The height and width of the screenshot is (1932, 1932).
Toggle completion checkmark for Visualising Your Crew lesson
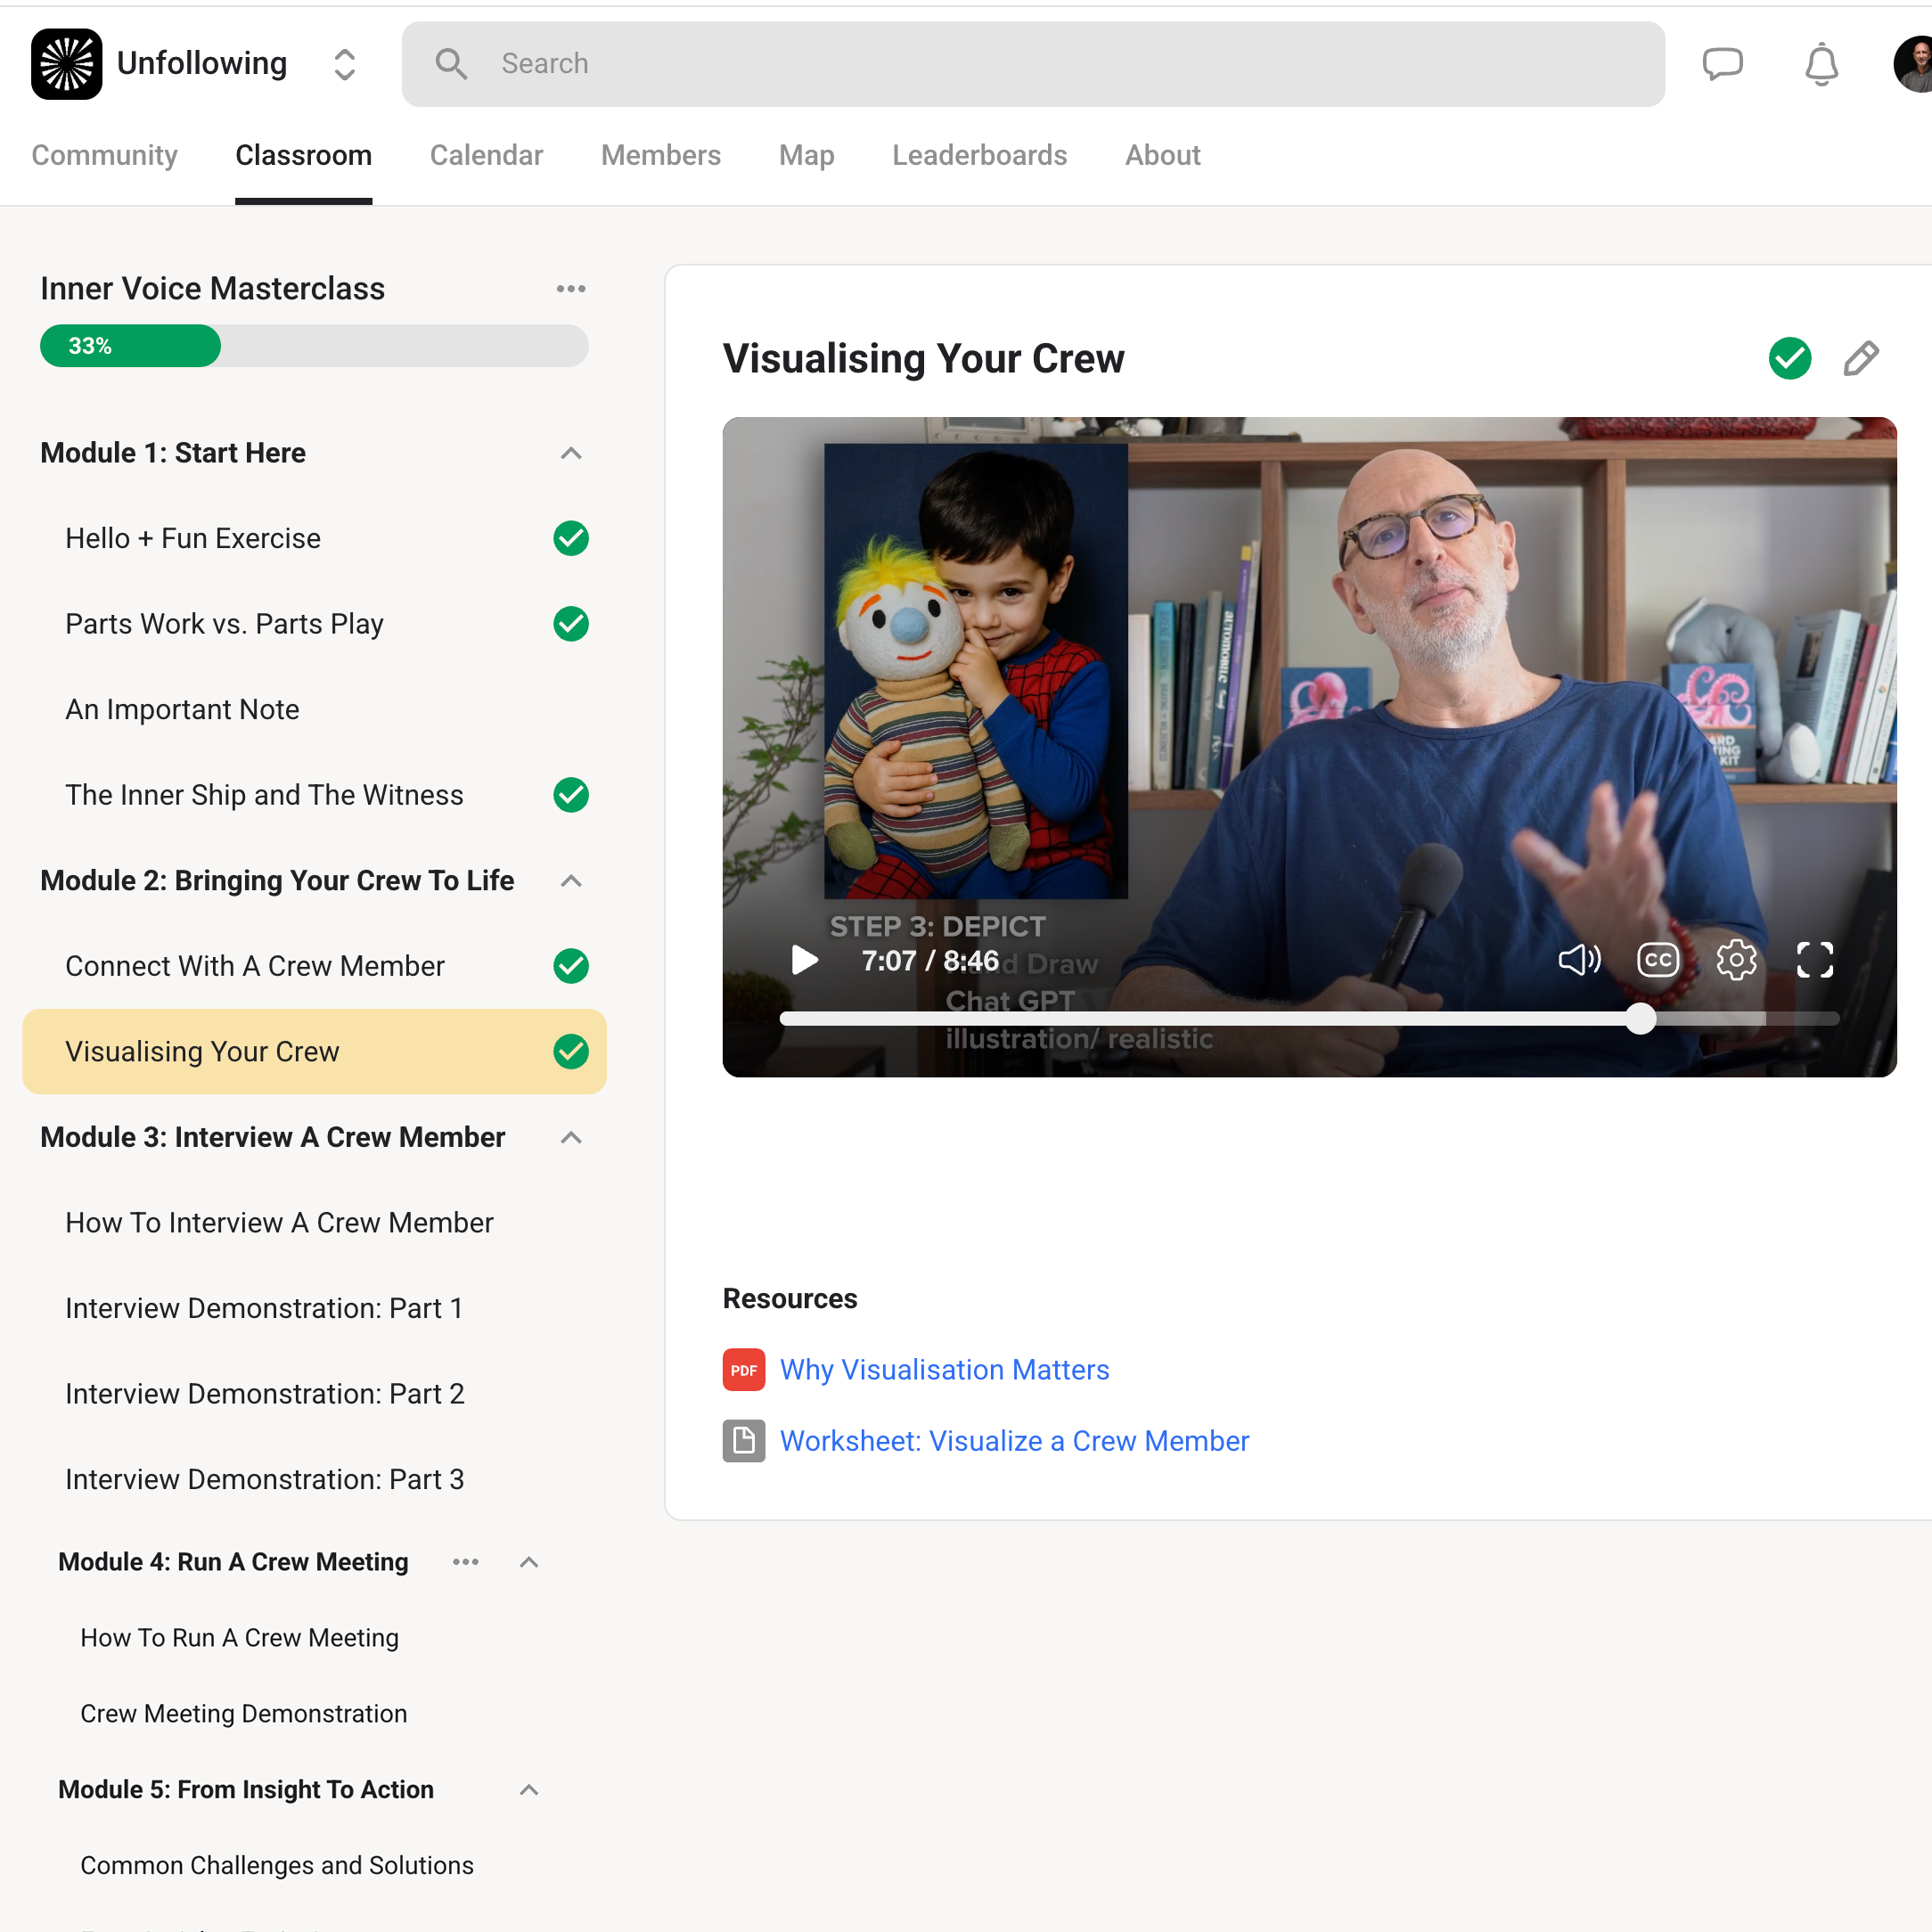pyautogui.click(x=570, y=1051)
